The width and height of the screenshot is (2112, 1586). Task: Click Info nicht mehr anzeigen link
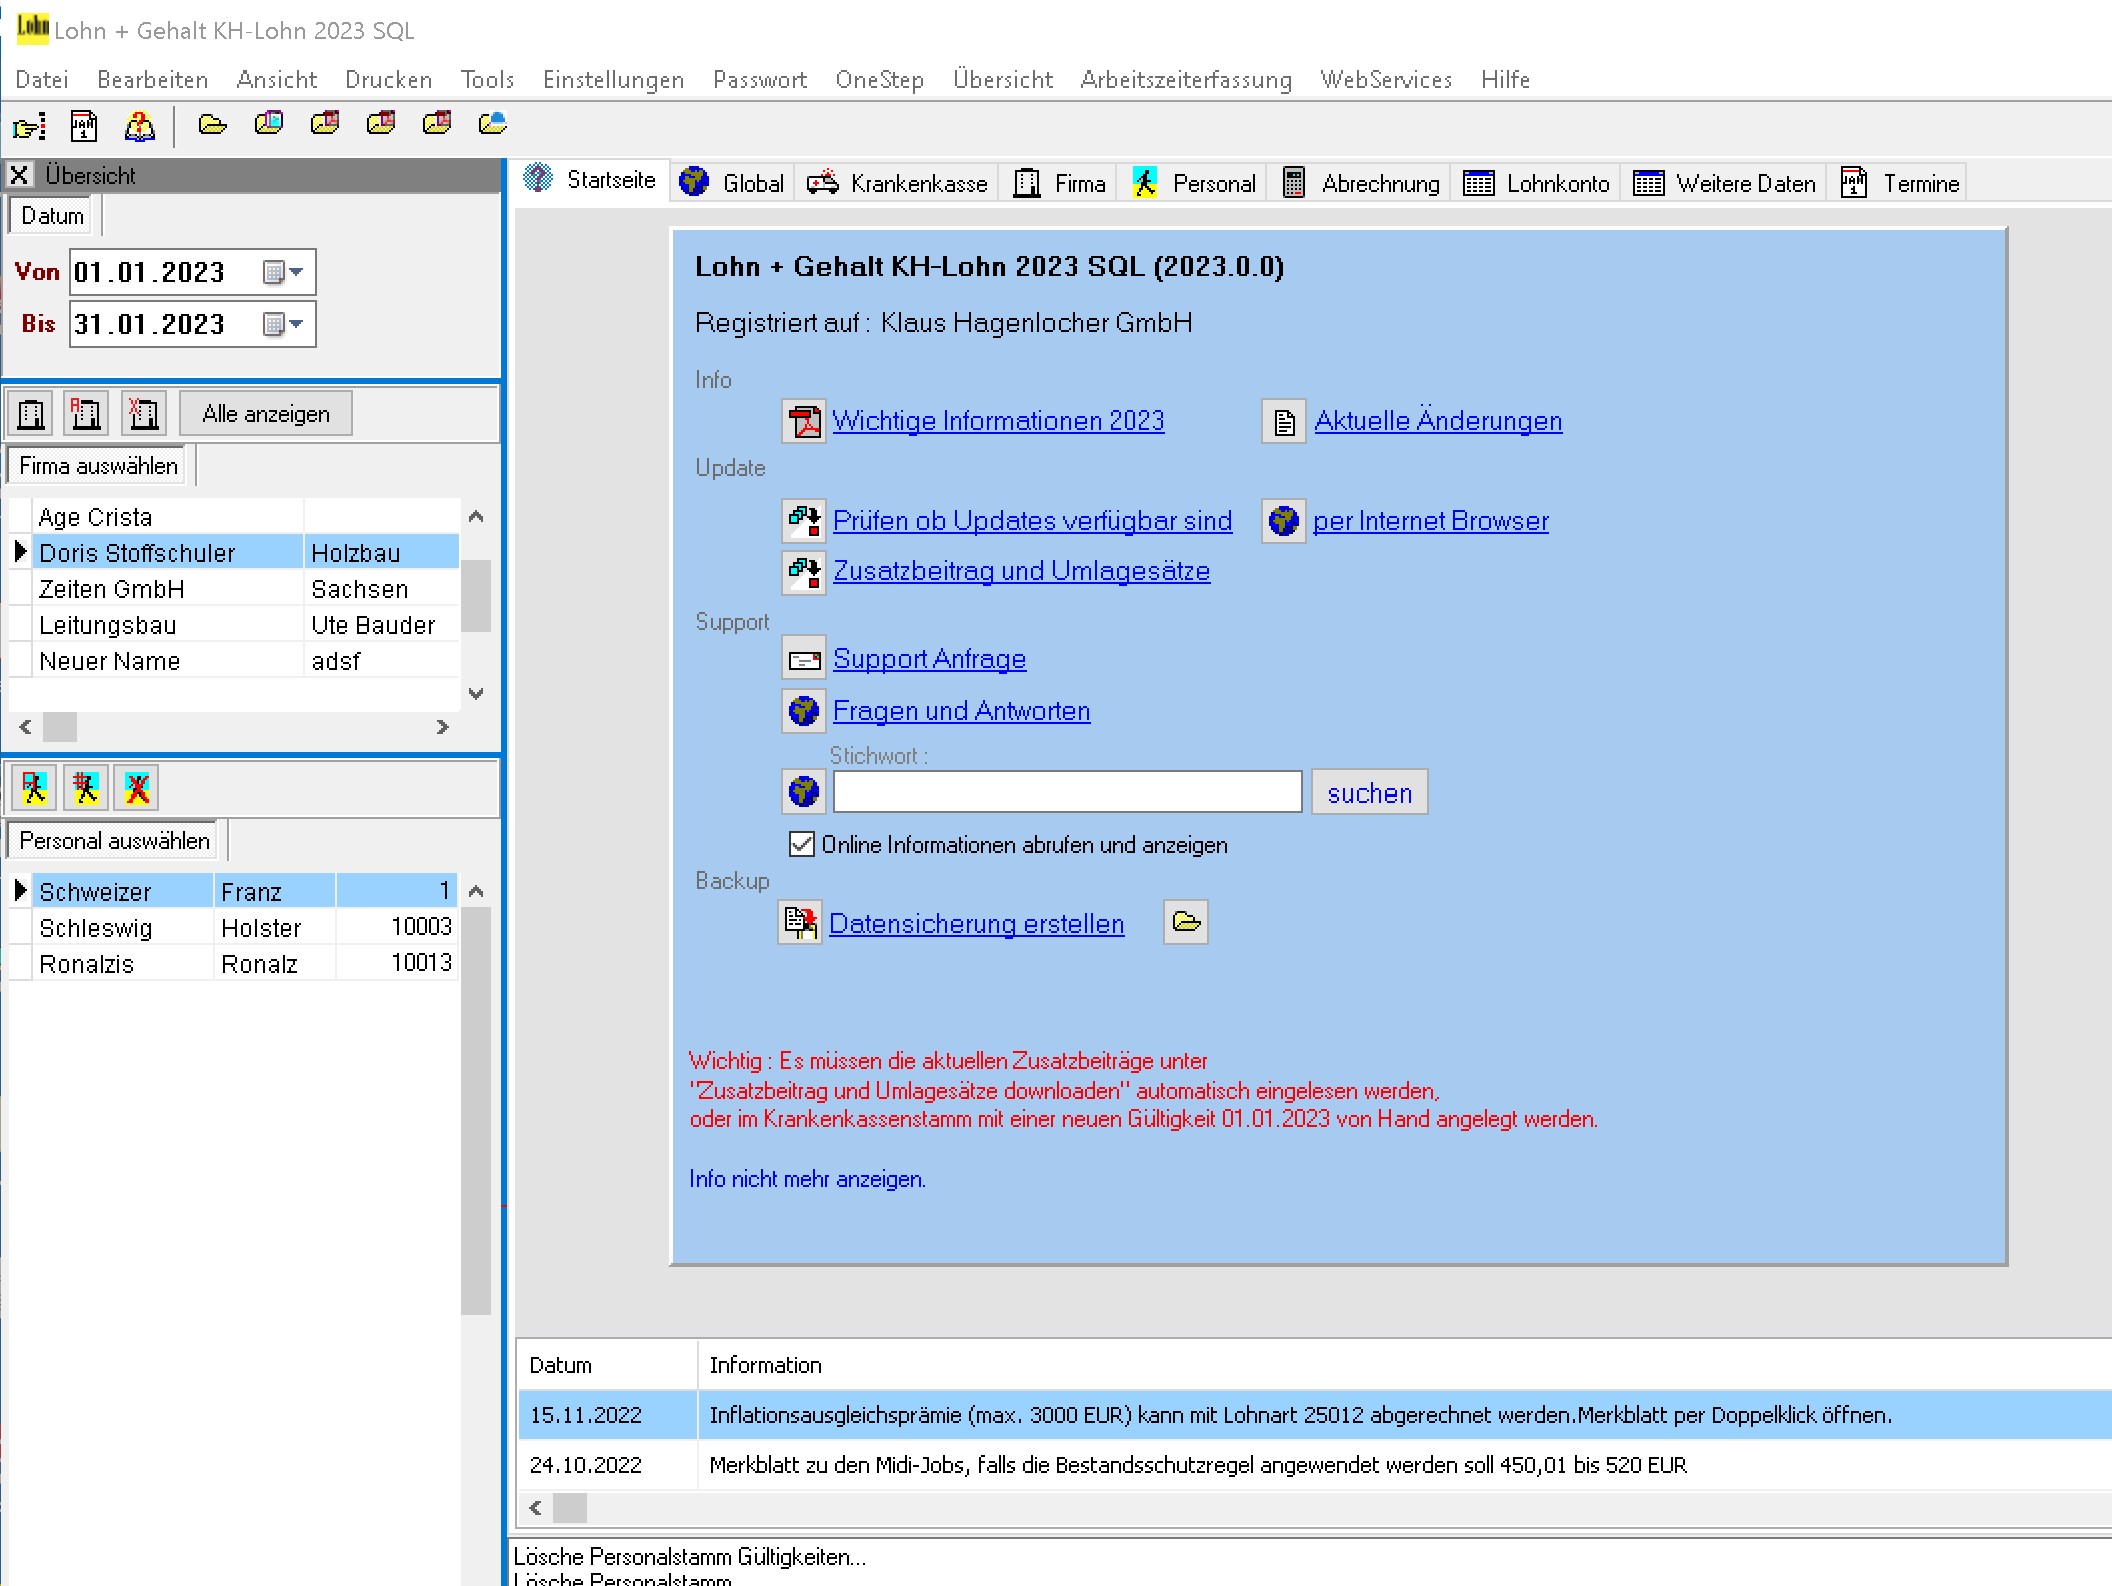tap(807, 1179)
